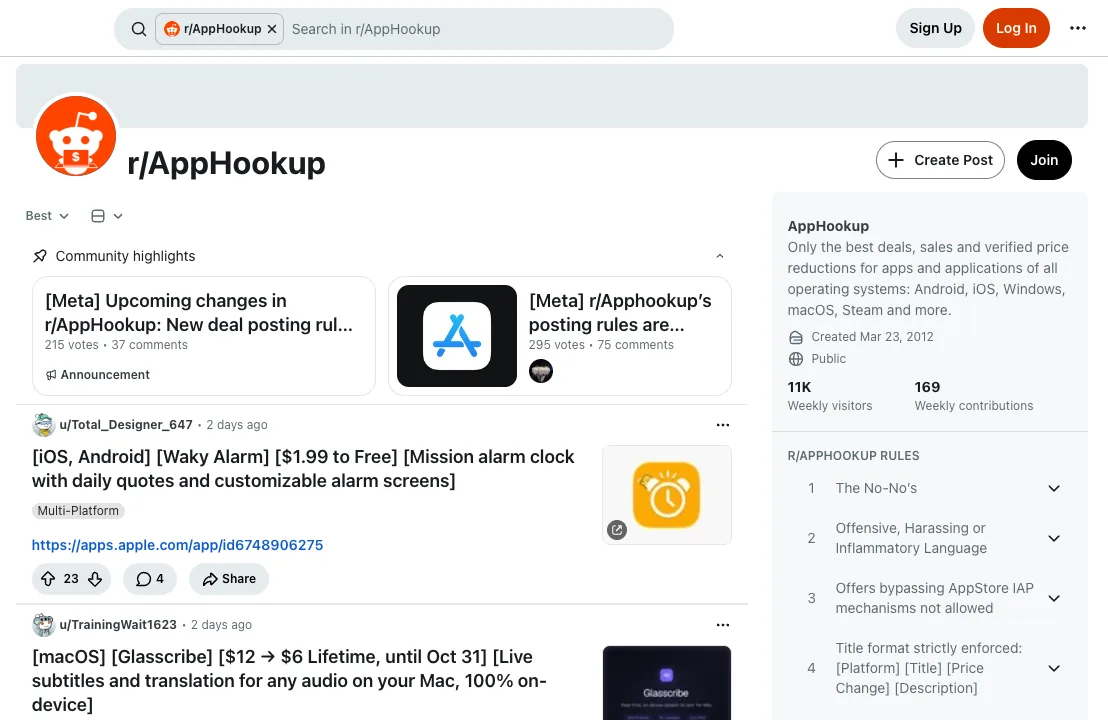Join the r/AppHookup community
Image resolution: width=1108 pixels, height=720 pixels.
(1044, 160)
